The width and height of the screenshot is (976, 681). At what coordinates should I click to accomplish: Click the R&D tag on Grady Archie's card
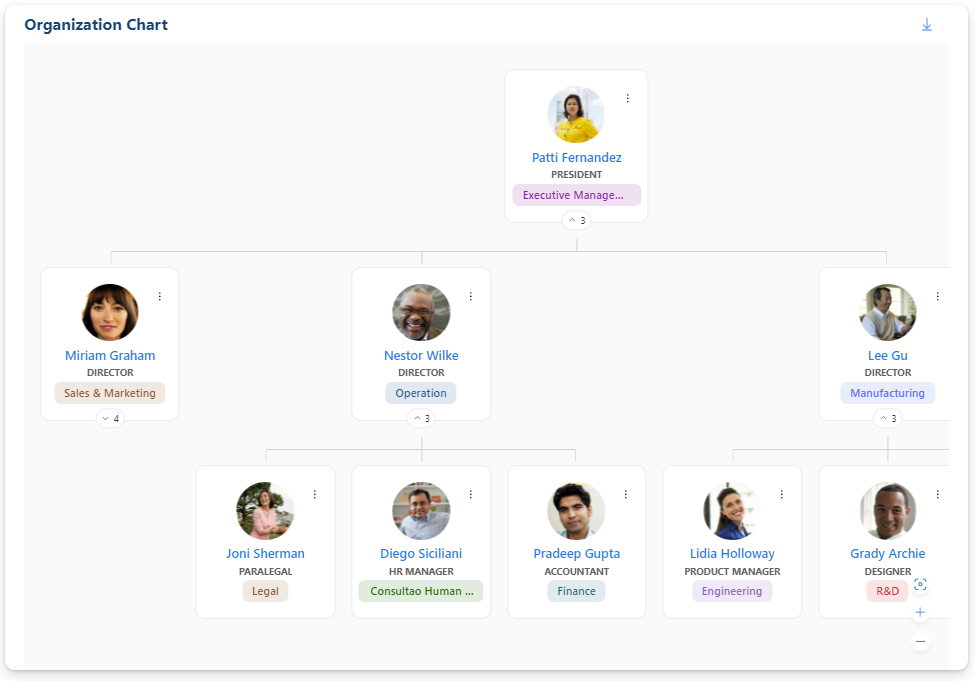point(887,591)
